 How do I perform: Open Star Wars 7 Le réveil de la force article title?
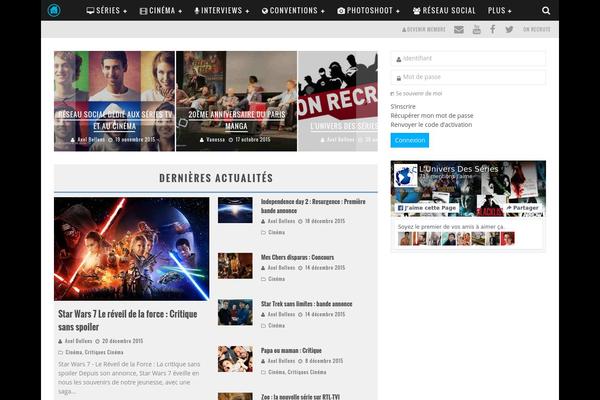[127, 320]
